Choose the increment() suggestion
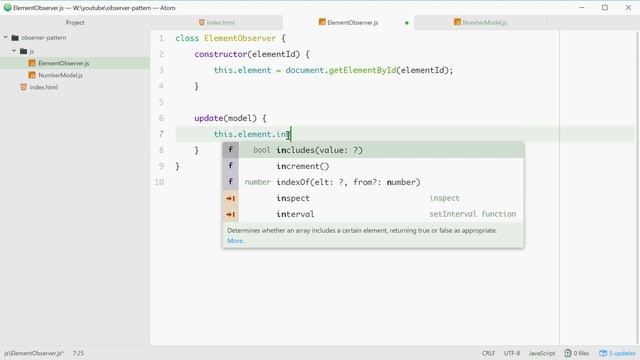Screen dimensions: 640x360 [373, 166]
